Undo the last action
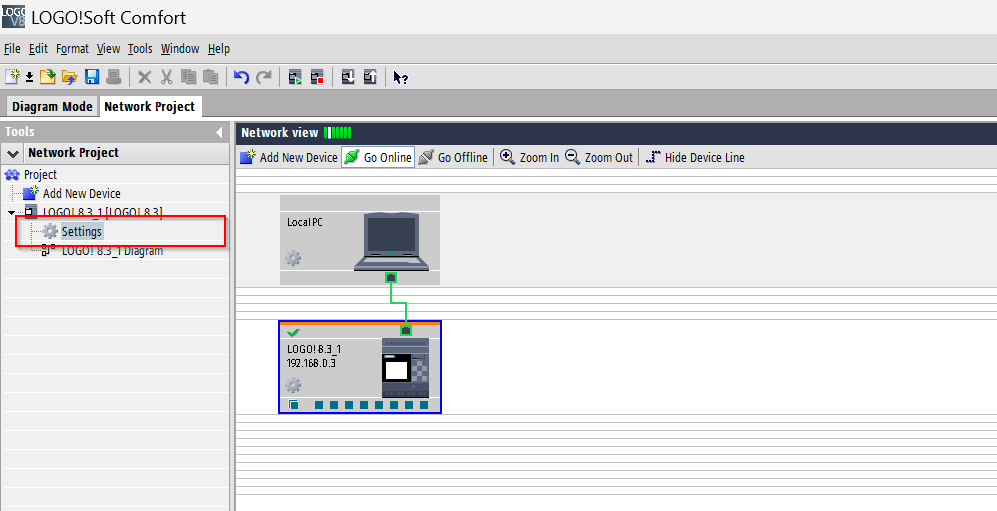Image resolution: width=997 pixels, height=511 pixels. pos(241,78)
